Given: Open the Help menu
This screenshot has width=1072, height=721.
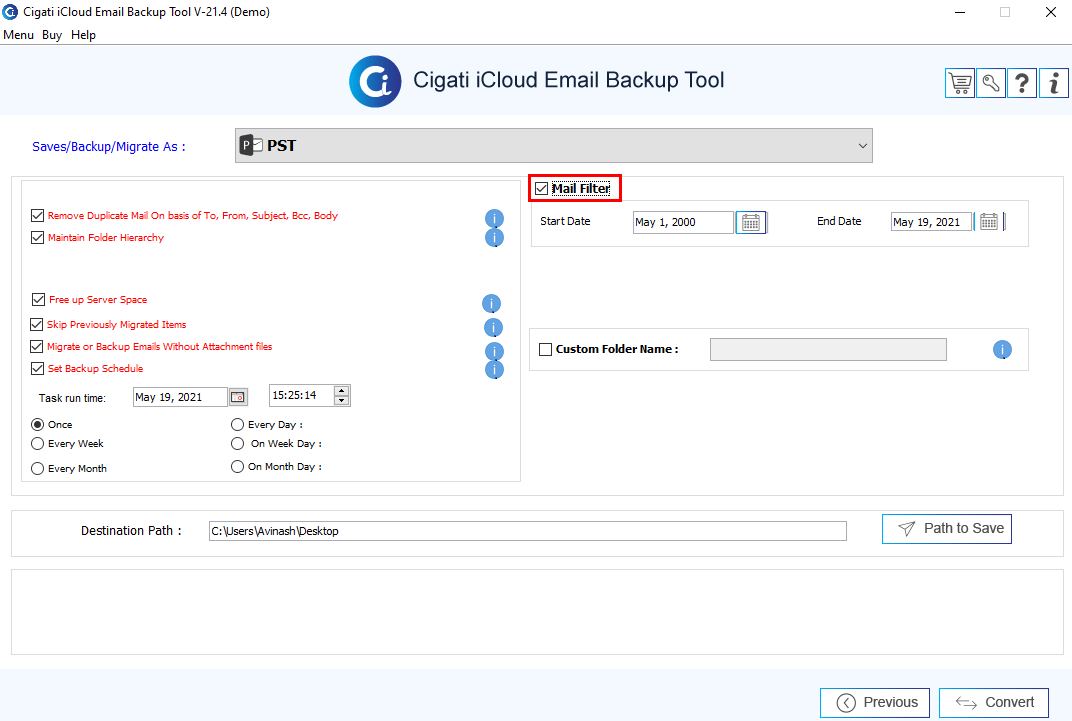Looking at the screenshot, I should click(83, 35).
